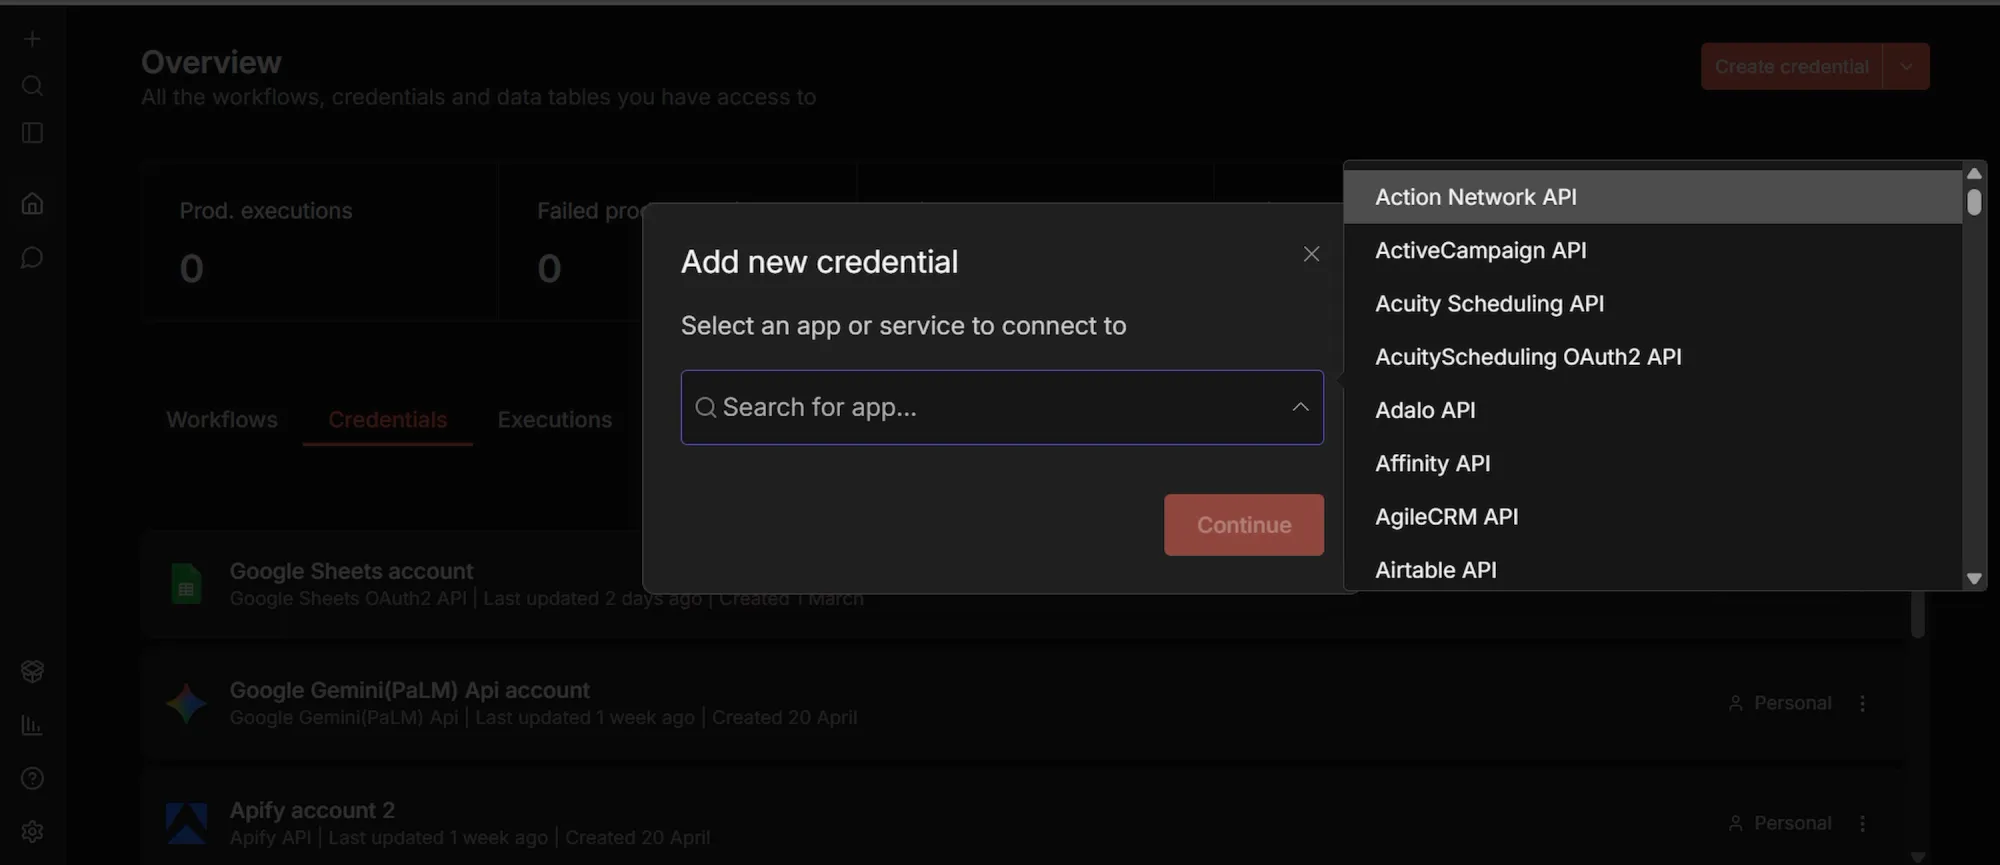Click the plus icon in the sidebar
This screenshot has height=865, width=2000.
(x=32, y=39)
